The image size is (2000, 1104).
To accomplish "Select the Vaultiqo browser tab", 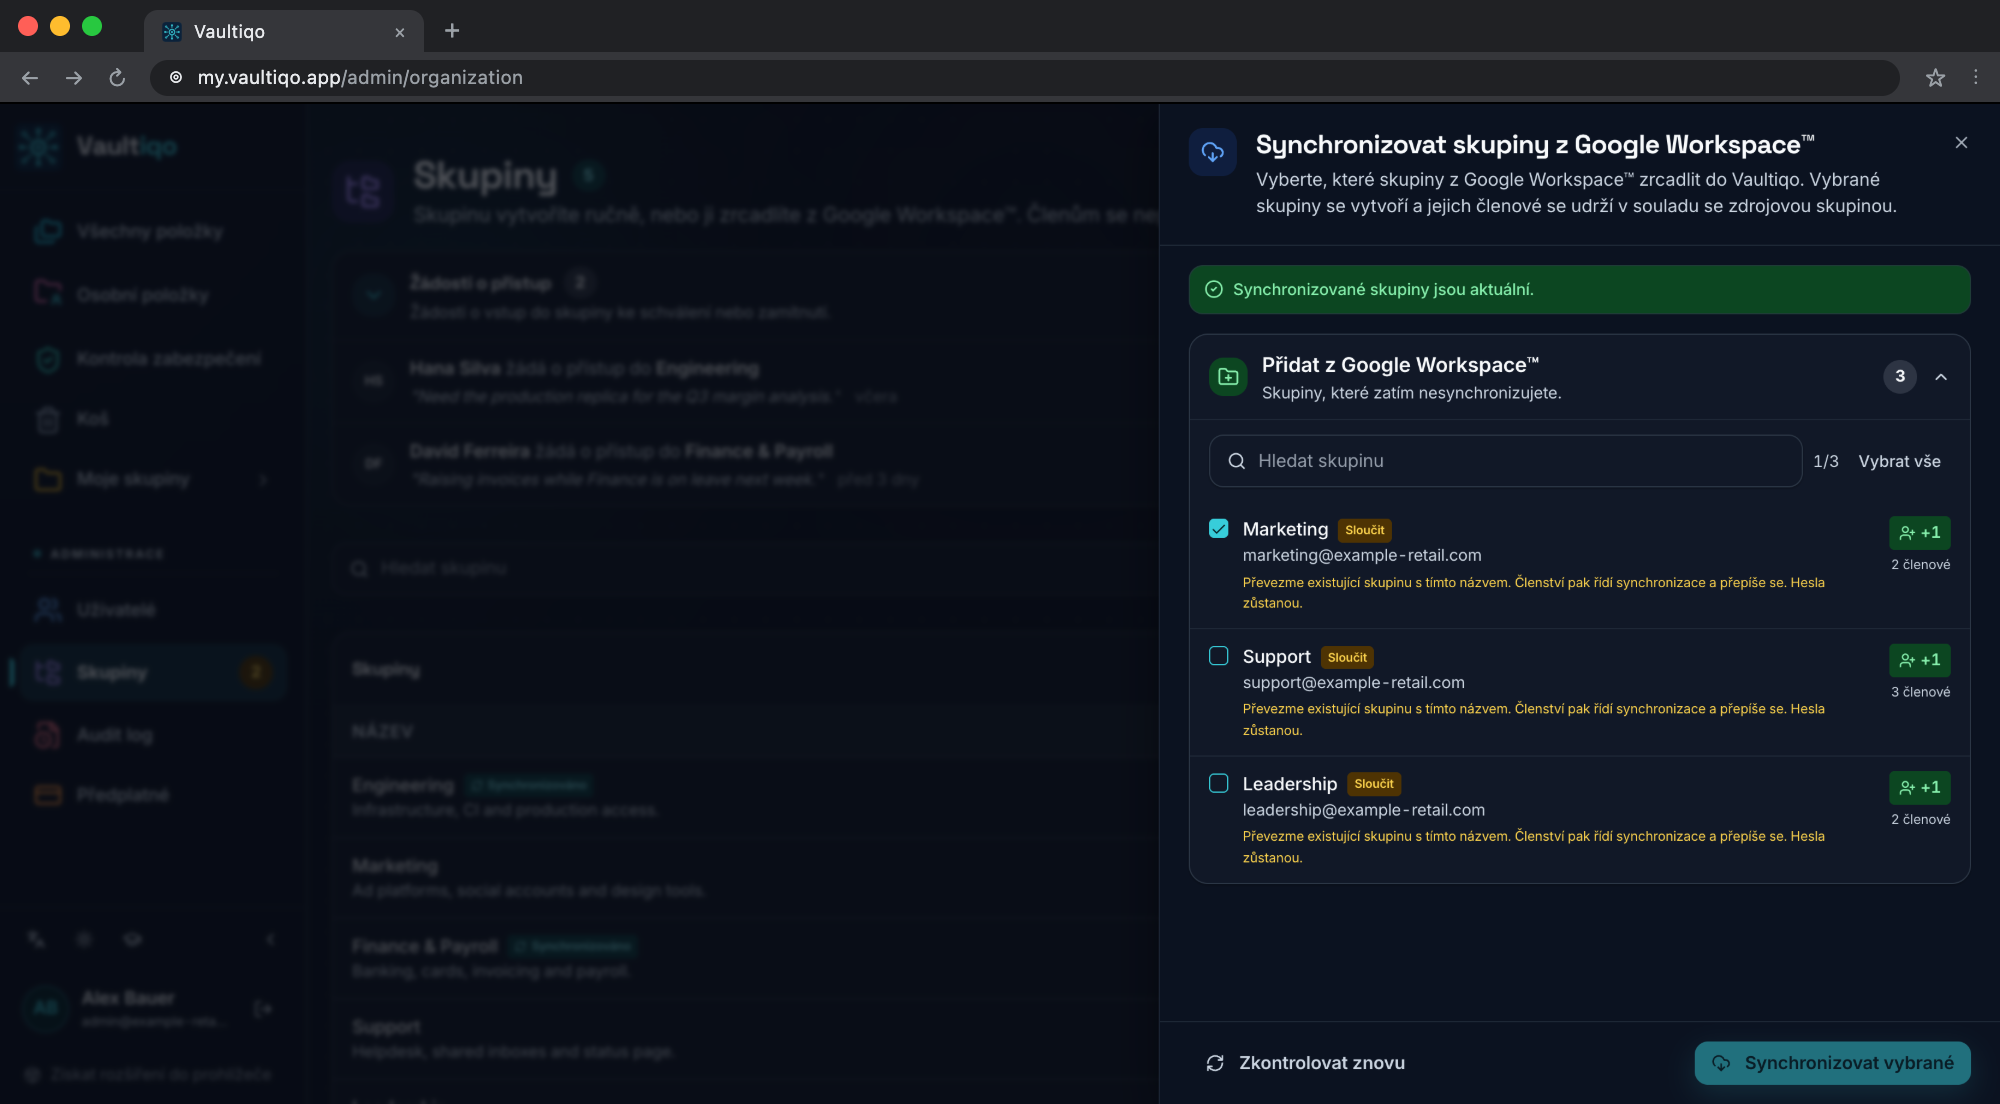I will click(283, 31).
